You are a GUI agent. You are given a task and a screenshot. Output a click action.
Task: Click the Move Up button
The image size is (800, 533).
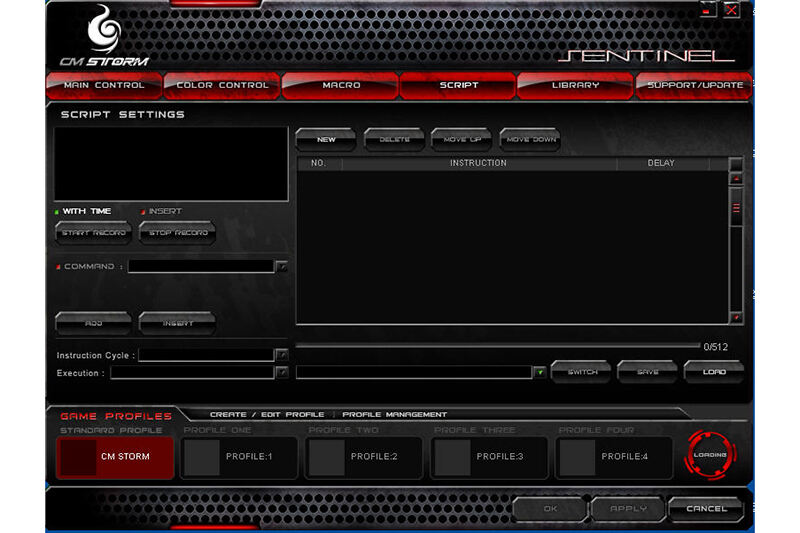pyautogui.click(x=462, y=139)
